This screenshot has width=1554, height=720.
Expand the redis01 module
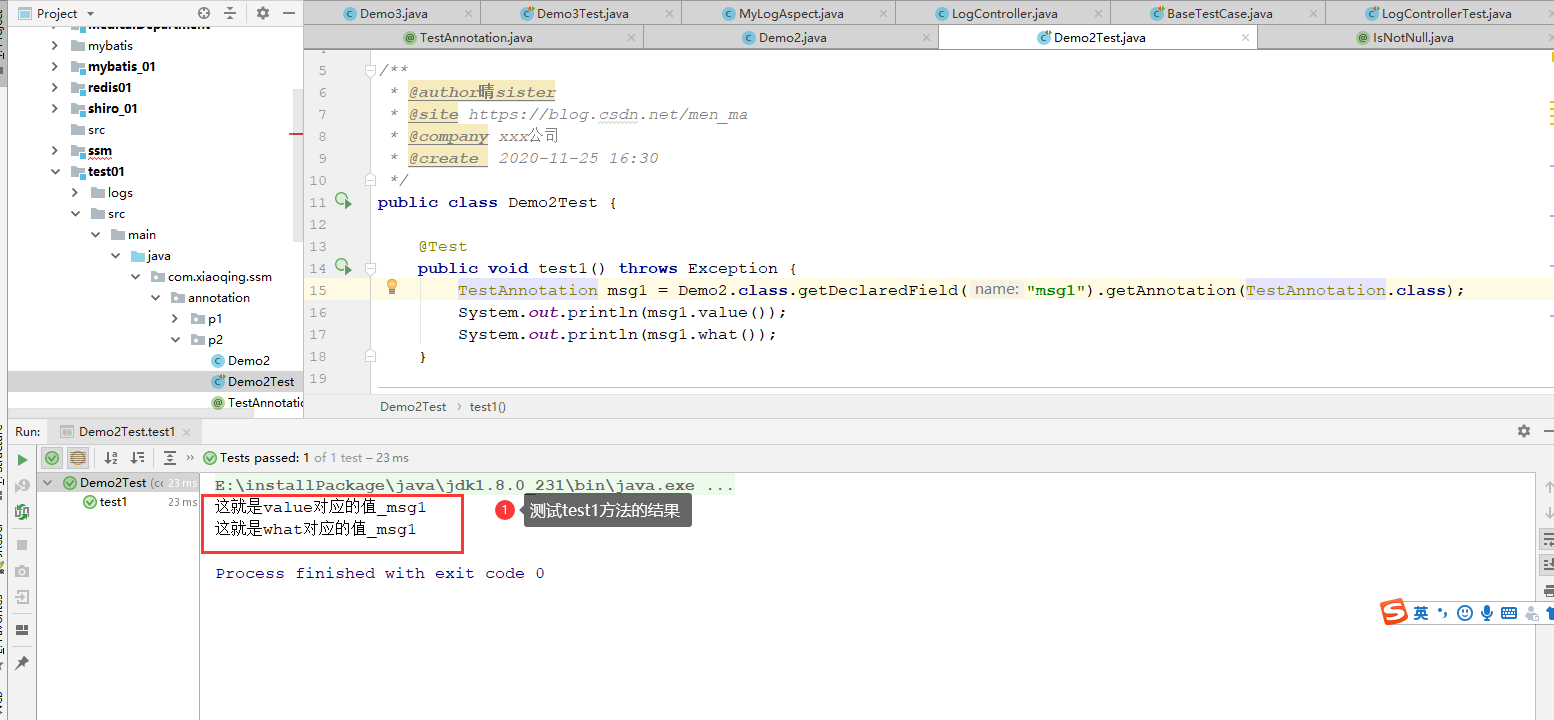pos(55,88)
